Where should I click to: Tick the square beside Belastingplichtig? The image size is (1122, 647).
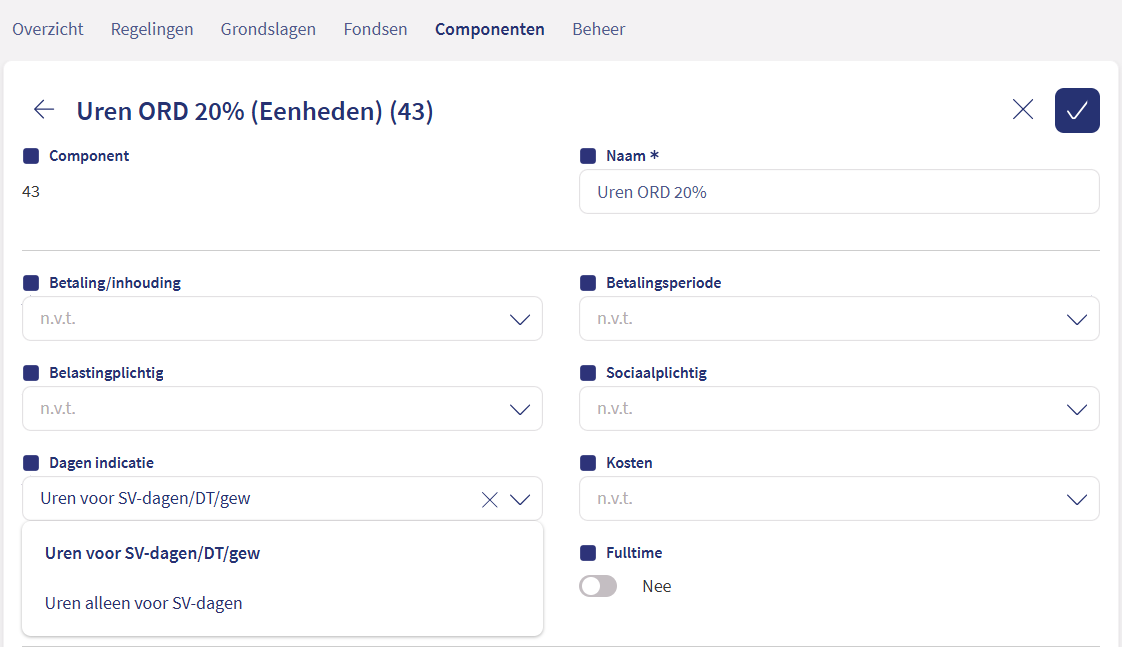click(31, 373)
